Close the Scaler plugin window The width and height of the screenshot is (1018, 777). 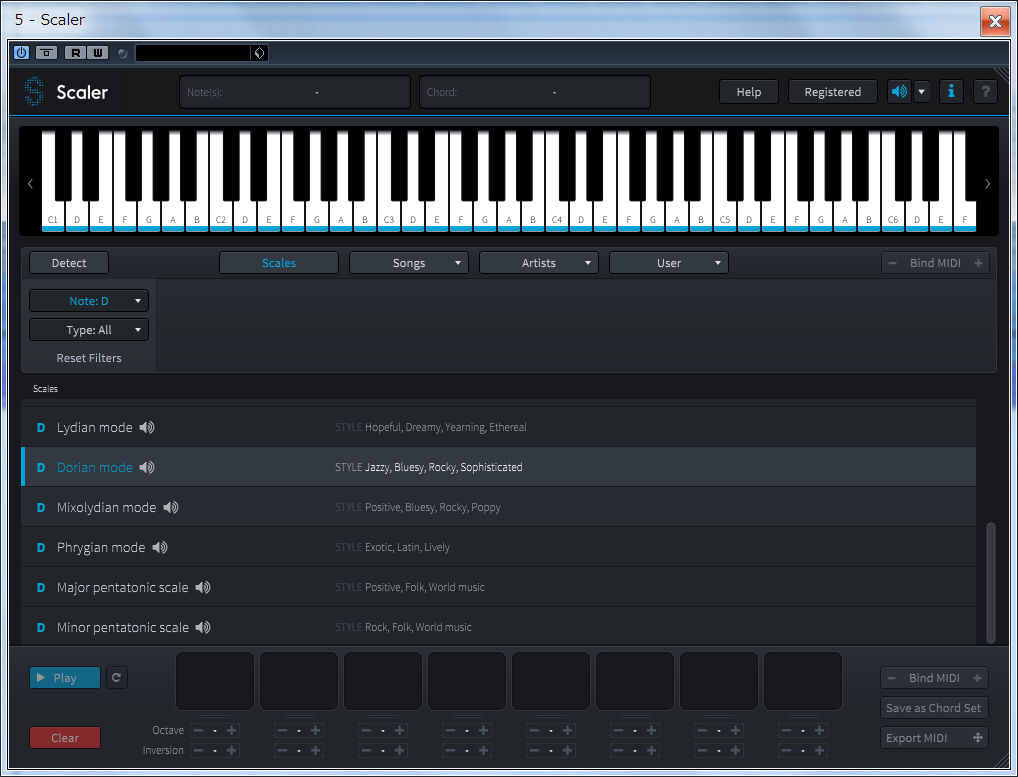pyautogui.click(x=995, y=21)
